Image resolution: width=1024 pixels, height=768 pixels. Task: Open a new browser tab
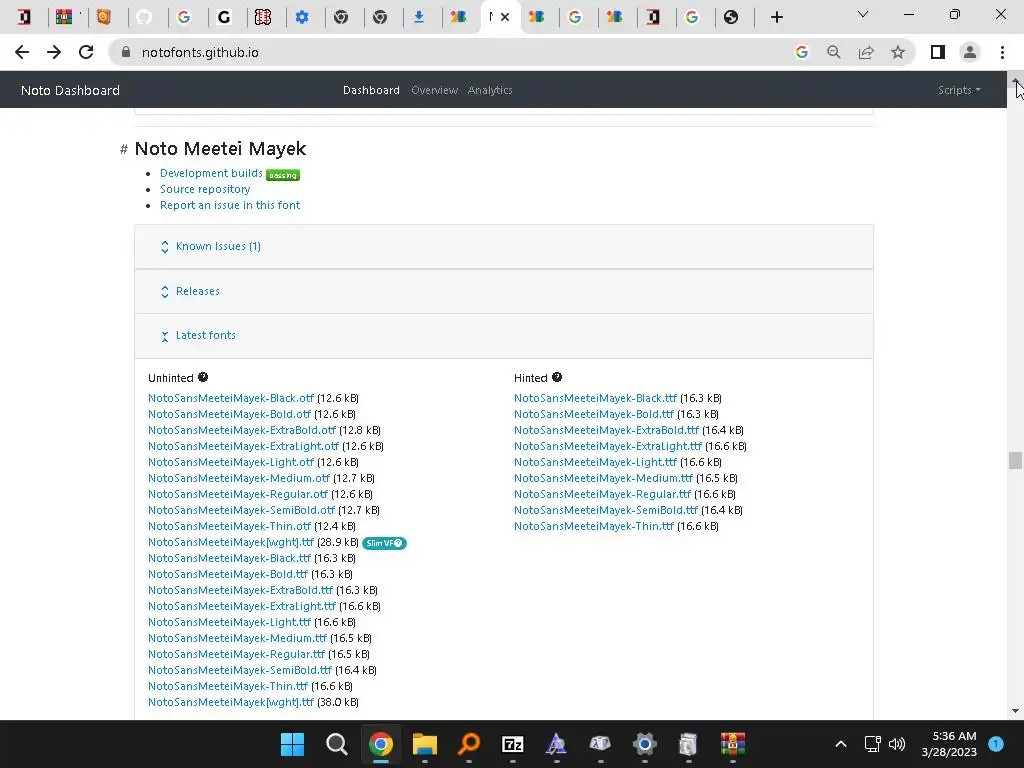point(776,17)
